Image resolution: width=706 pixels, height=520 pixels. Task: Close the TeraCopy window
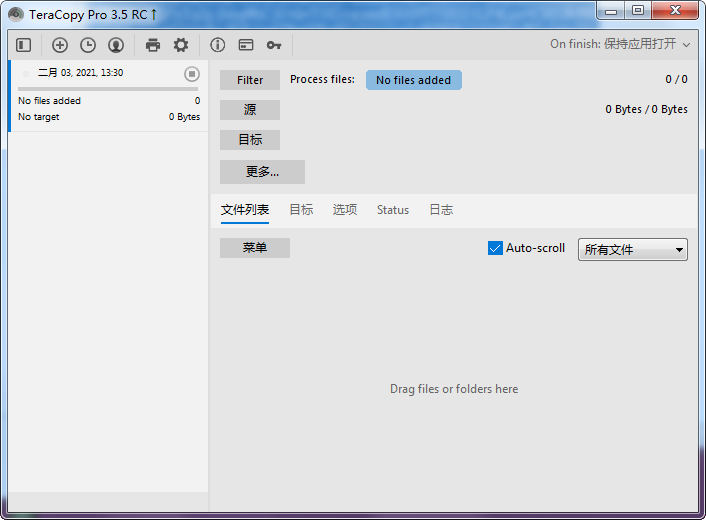[675, 11]
